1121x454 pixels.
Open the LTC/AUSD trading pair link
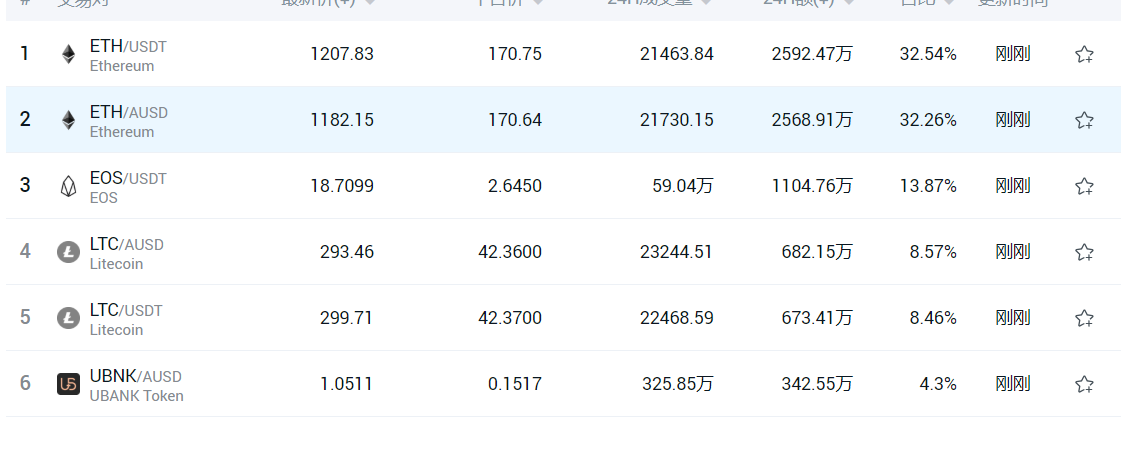(126, 244)
